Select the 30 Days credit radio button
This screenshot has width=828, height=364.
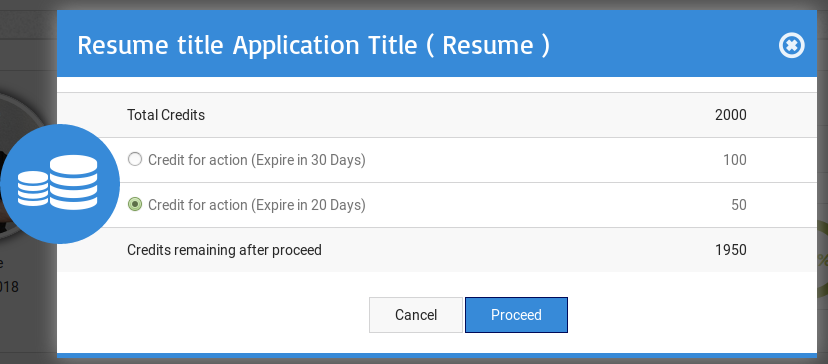click(x=135, y=159)
